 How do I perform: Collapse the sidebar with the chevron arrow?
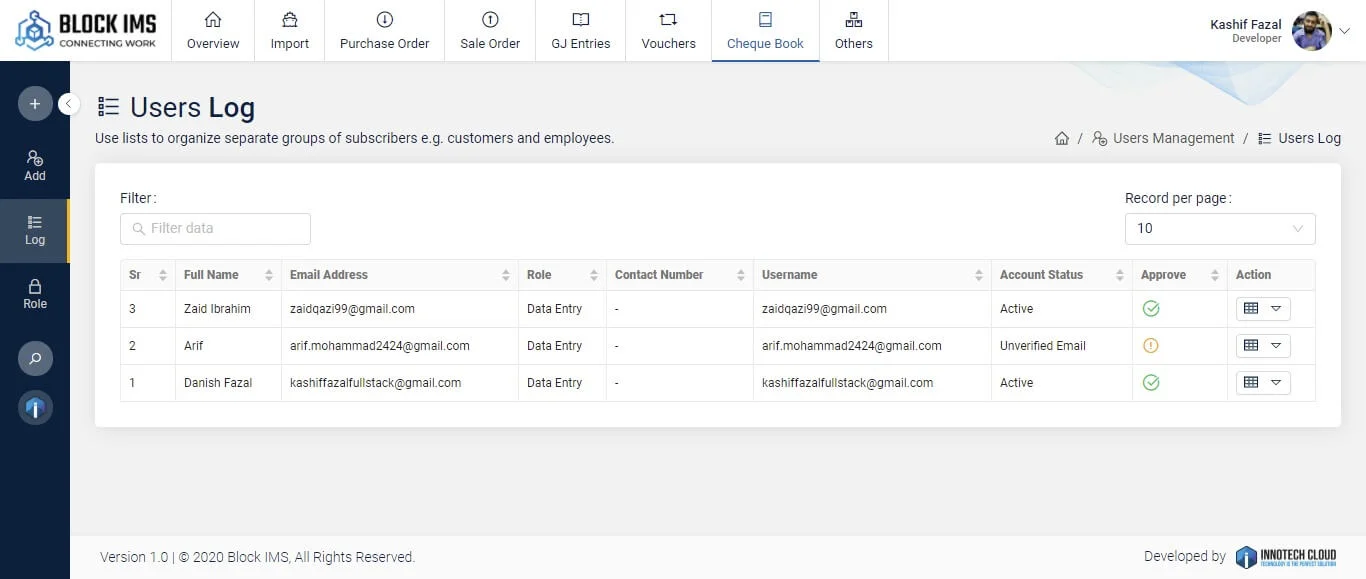point(69,103)
